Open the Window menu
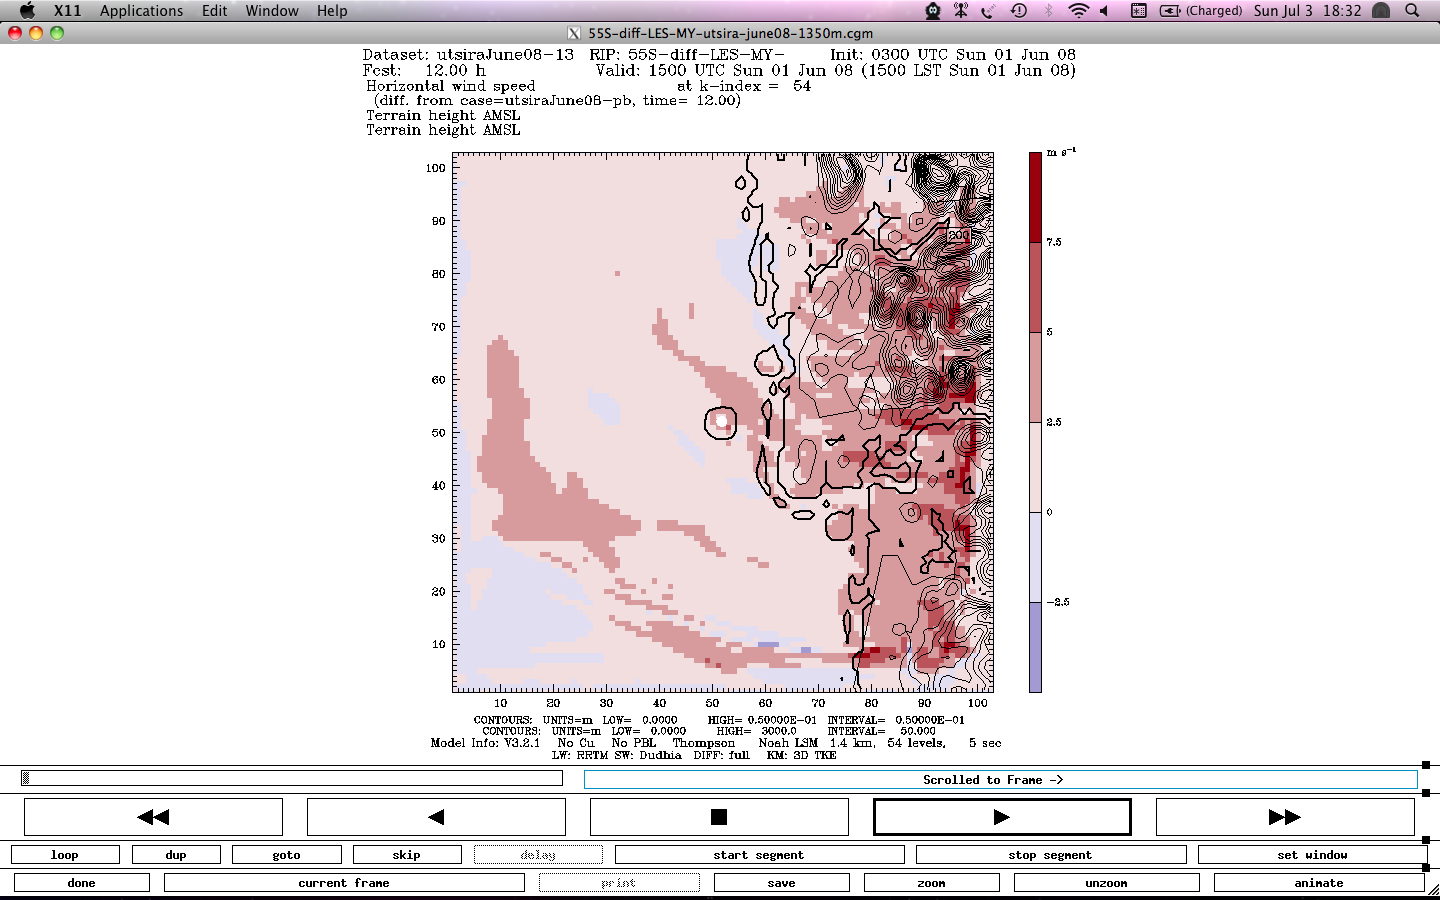Image resolution: width=1440 pixels, height=900 pixels. coord(272,10)
